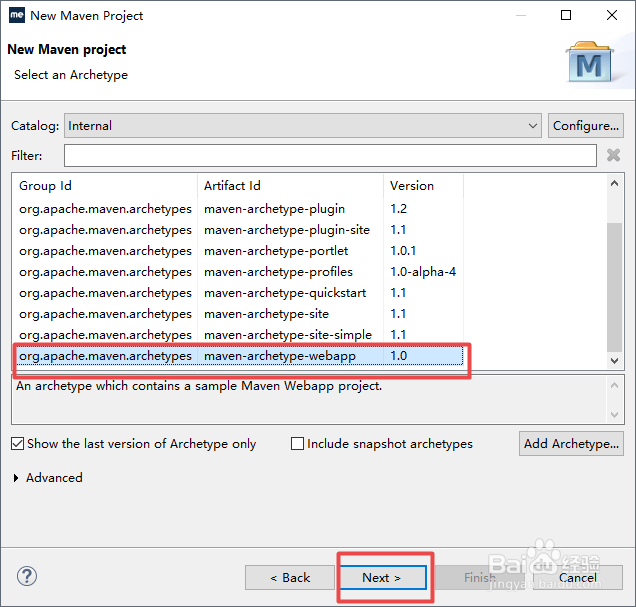Click the archetype list scroll up arrow
This screenshot has width=636, height=607.
tap(615, 183)
